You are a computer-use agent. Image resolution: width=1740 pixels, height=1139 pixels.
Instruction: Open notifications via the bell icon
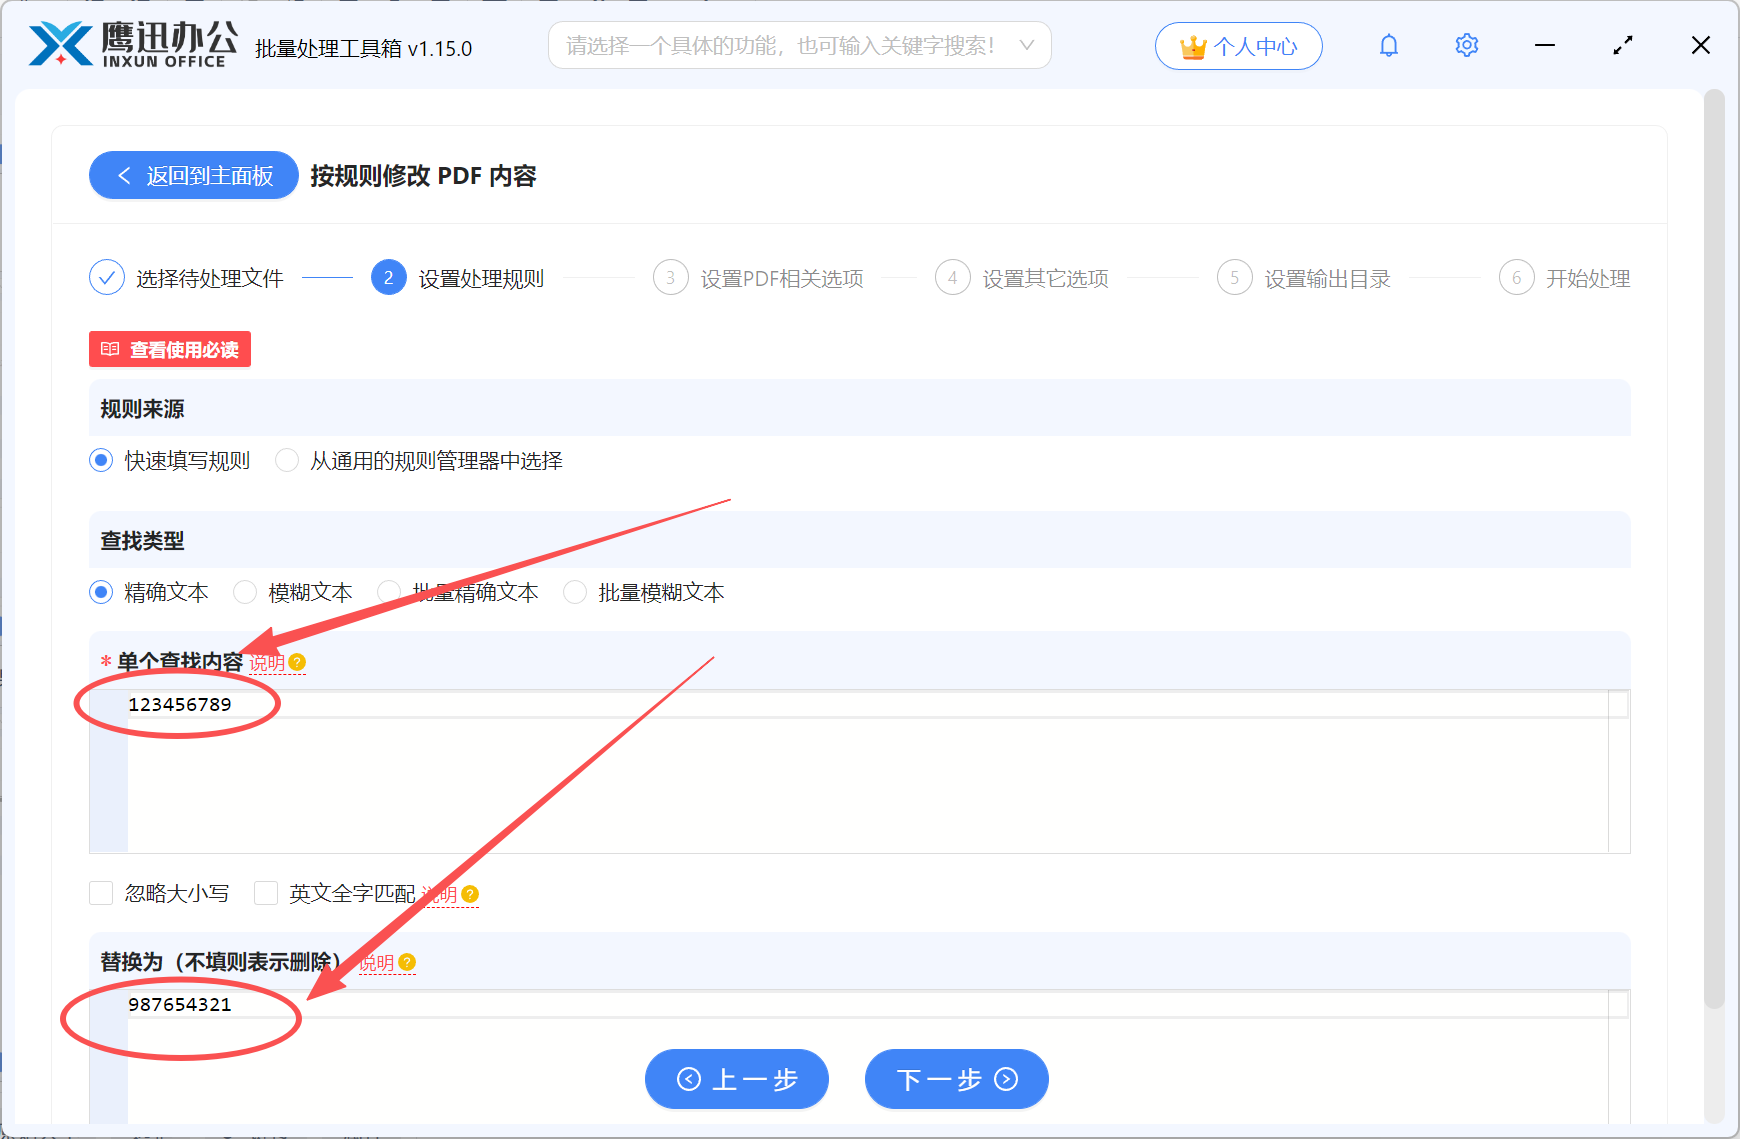[x=1388, y=45]
